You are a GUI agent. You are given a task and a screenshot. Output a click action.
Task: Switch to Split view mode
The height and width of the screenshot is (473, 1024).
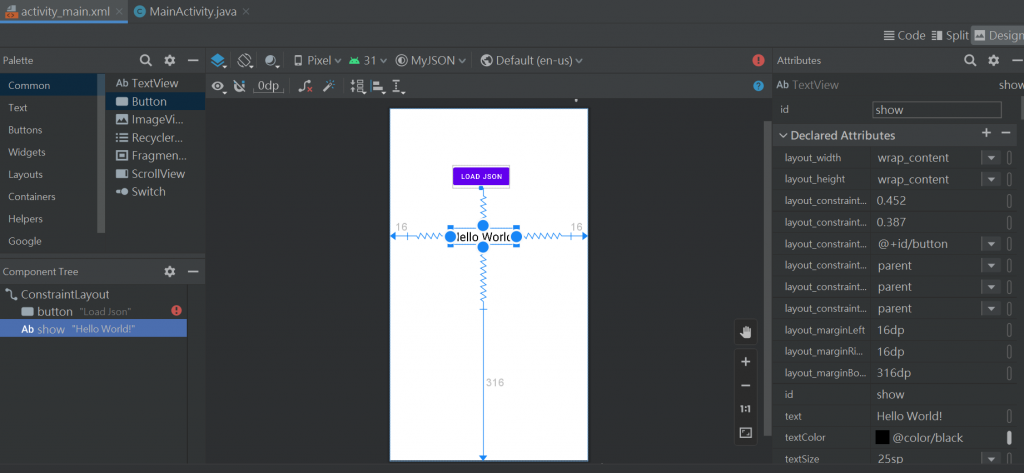coord(950,36)
